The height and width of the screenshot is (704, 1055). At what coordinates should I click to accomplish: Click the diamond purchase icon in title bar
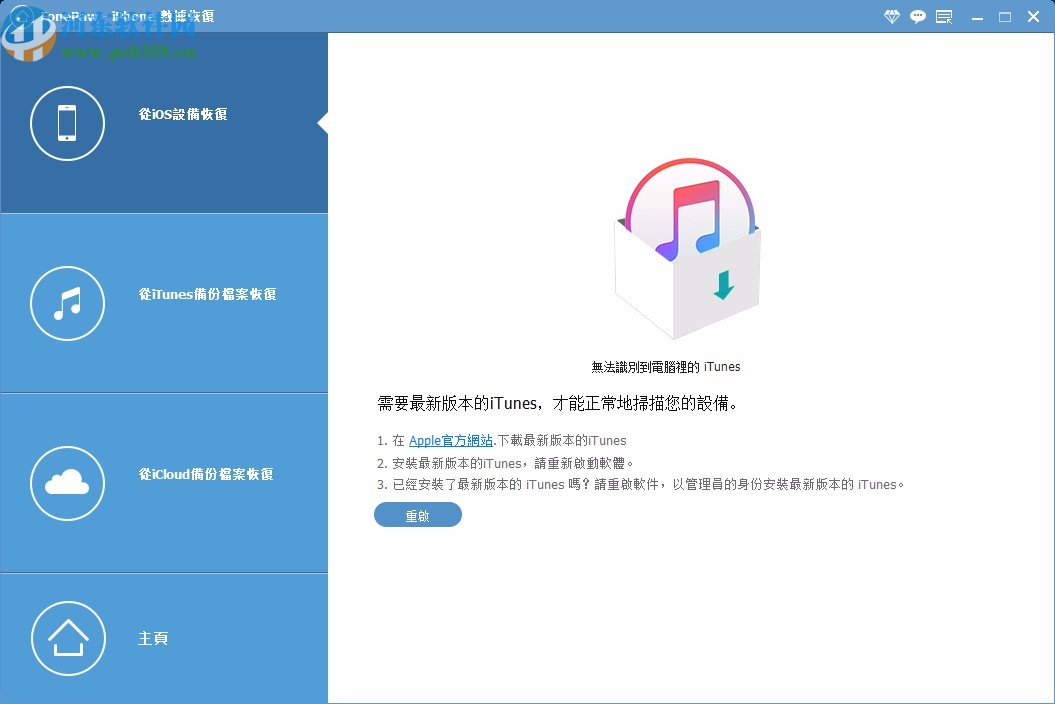(x=890, y=16)
